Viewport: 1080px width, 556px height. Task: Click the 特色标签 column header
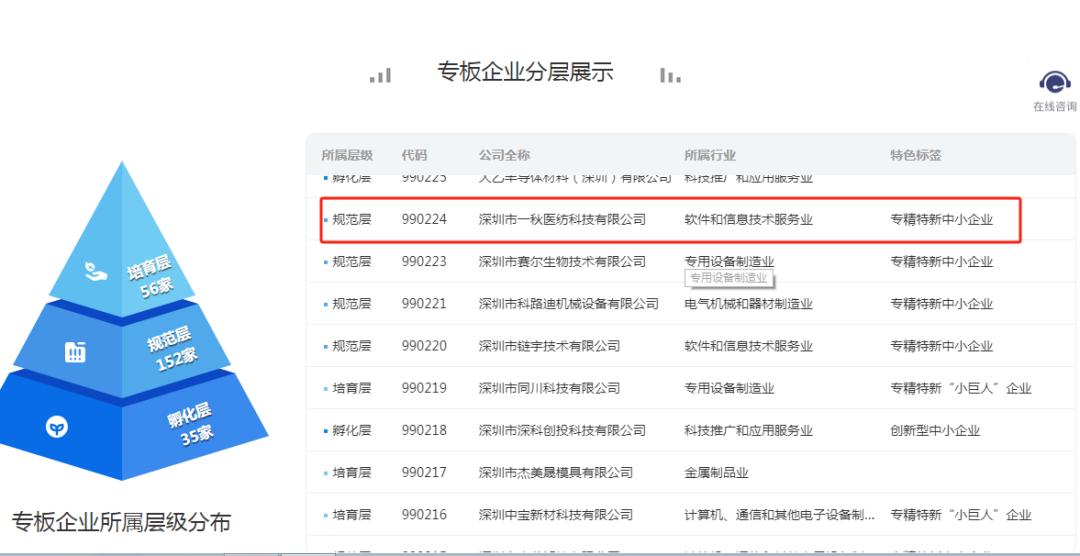tap(916, 155)
